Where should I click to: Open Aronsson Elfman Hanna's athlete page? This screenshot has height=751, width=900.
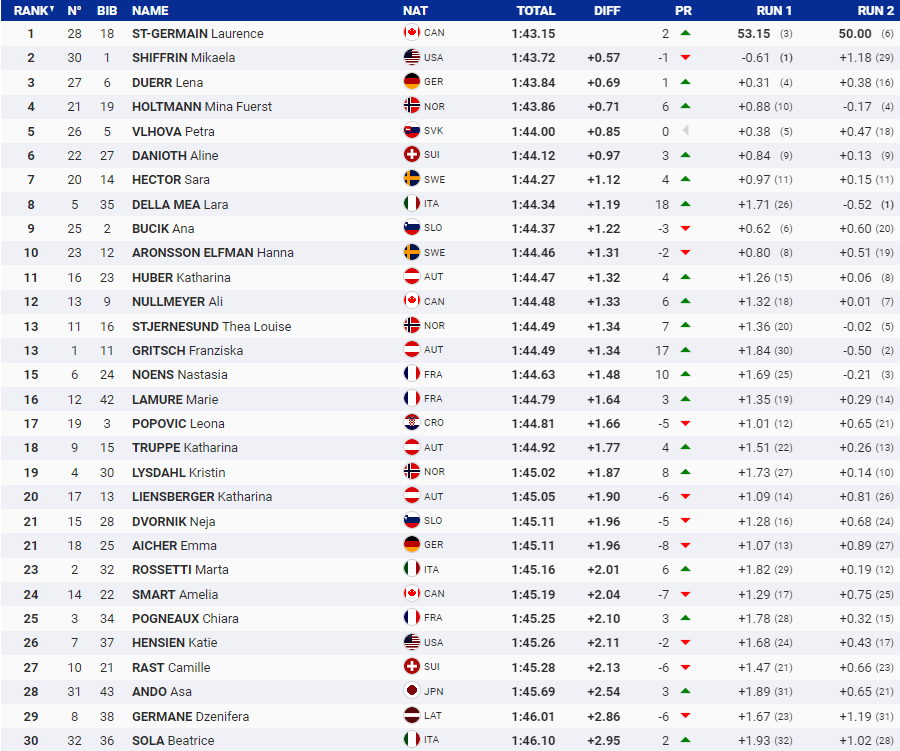[212, 253]
